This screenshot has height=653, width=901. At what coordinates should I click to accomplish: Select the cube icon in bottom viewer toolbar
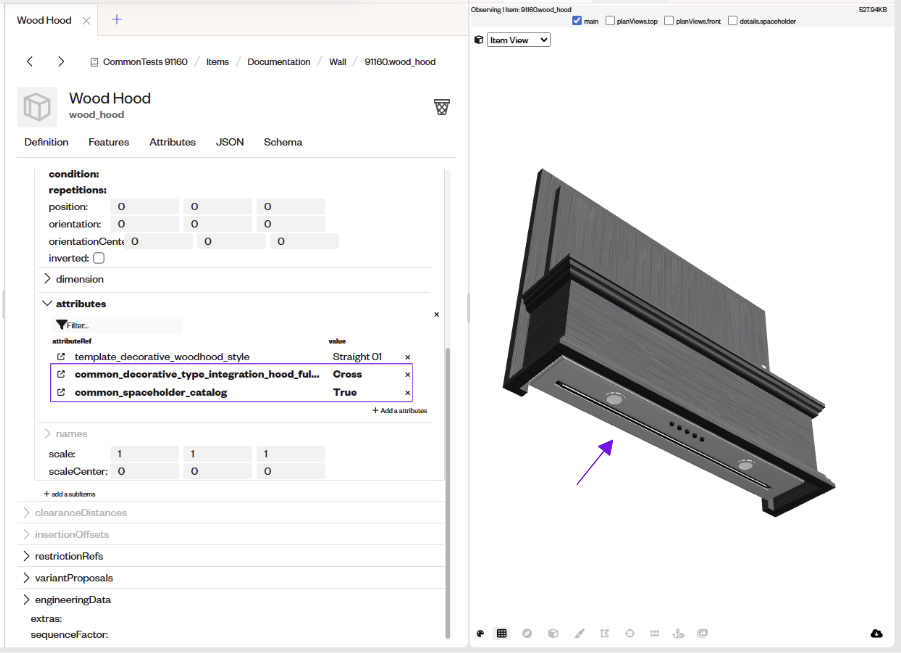pyautogui.click(x=553, y=633)
